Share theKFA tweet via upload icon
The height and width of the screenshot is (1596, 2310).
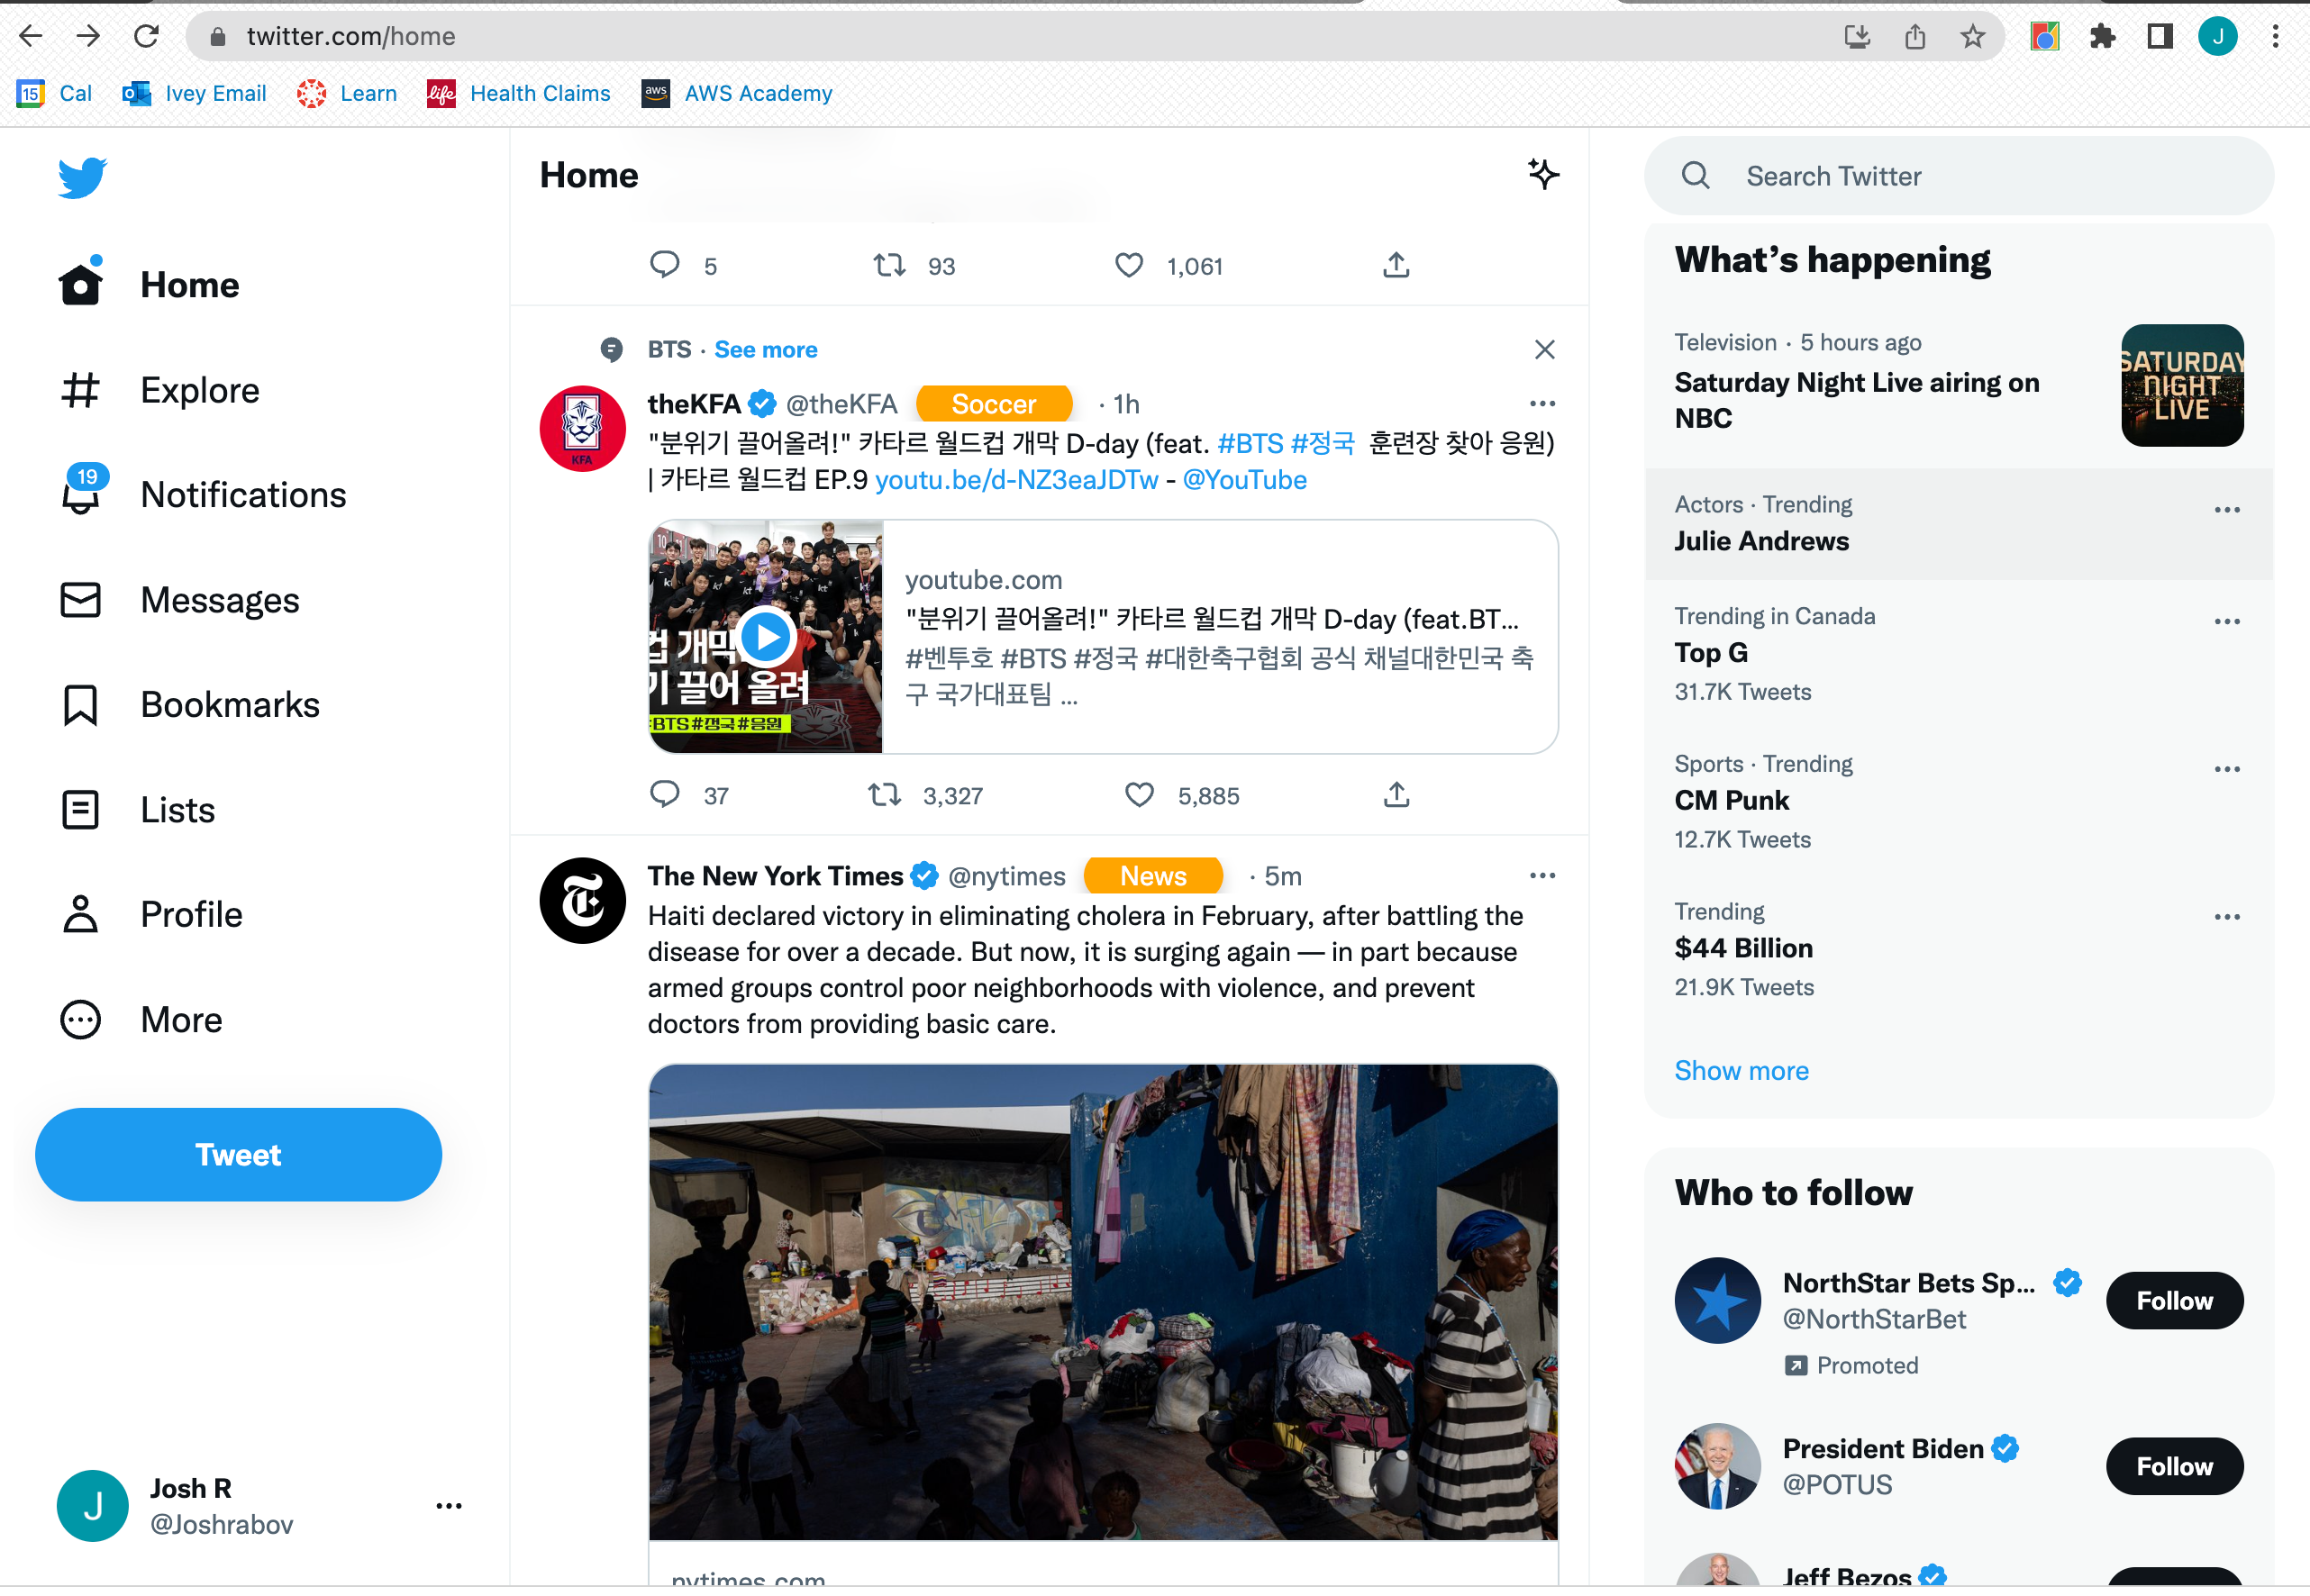point(1396,795)
